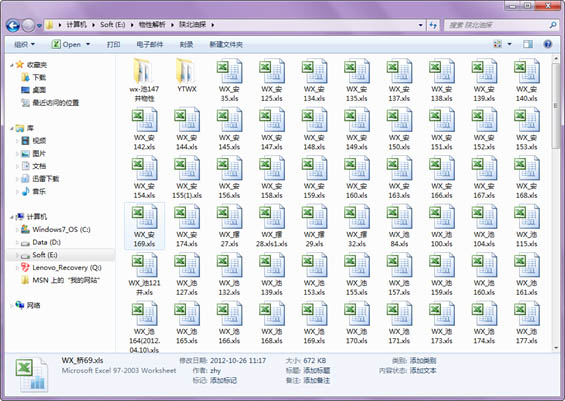Image resolution: width=565 pixels, height=401 pixels.
Task: Select the WX_安125.xls file icon
Action: (x=272, y=71)
